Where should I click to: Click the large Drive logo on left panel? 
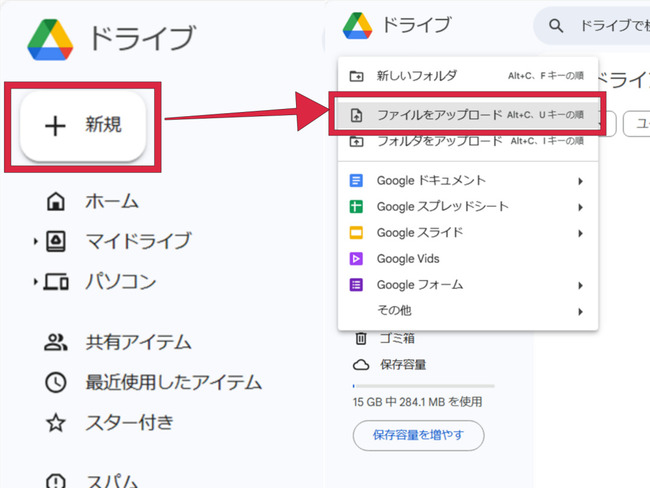(50, 39)
